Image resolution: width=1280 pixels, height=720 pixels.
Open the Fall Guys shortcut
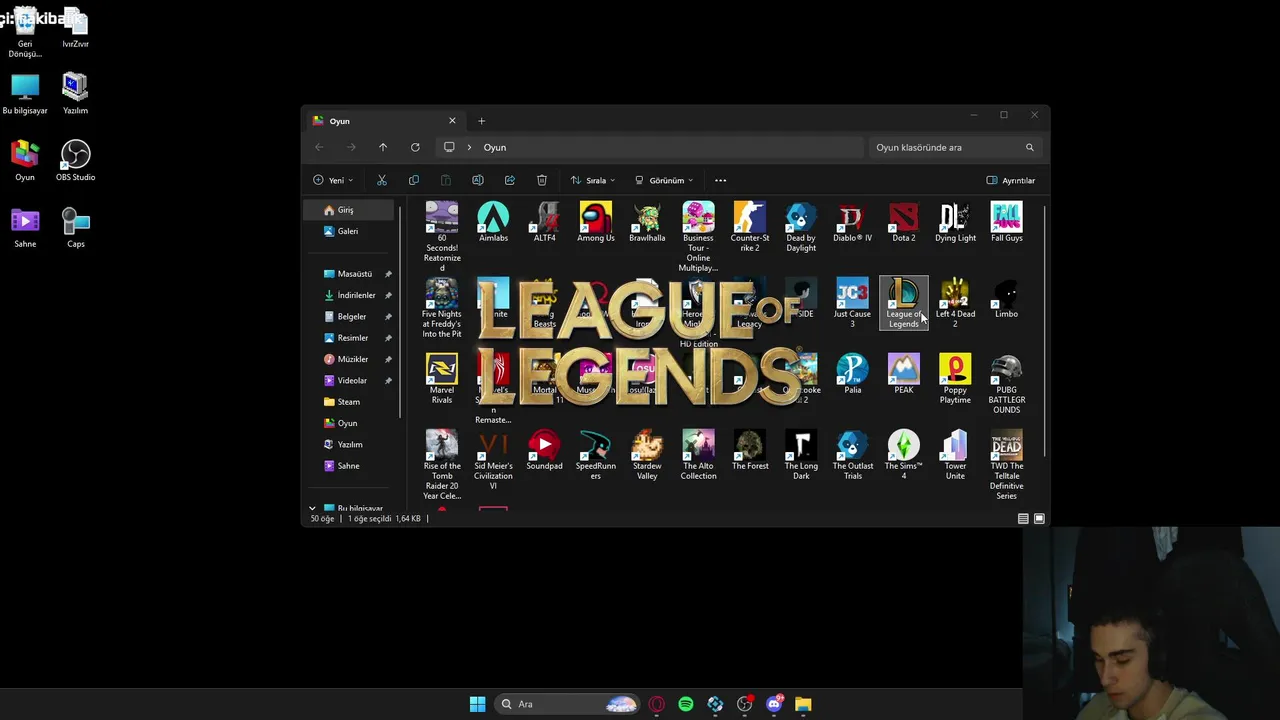point(1006,223)
